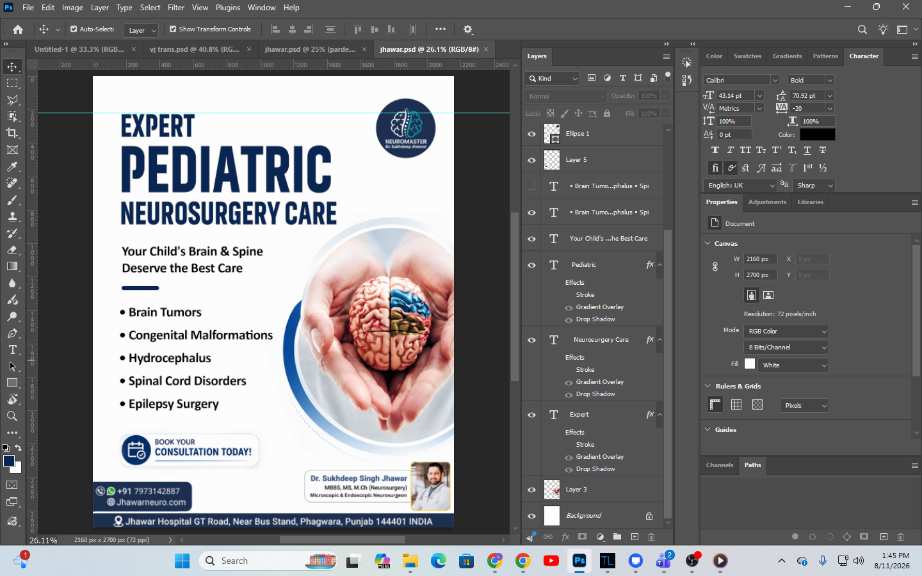Hide the Background layer visibility eye
The height and width of the screenshot is (576, 922).
coord(532,516)
